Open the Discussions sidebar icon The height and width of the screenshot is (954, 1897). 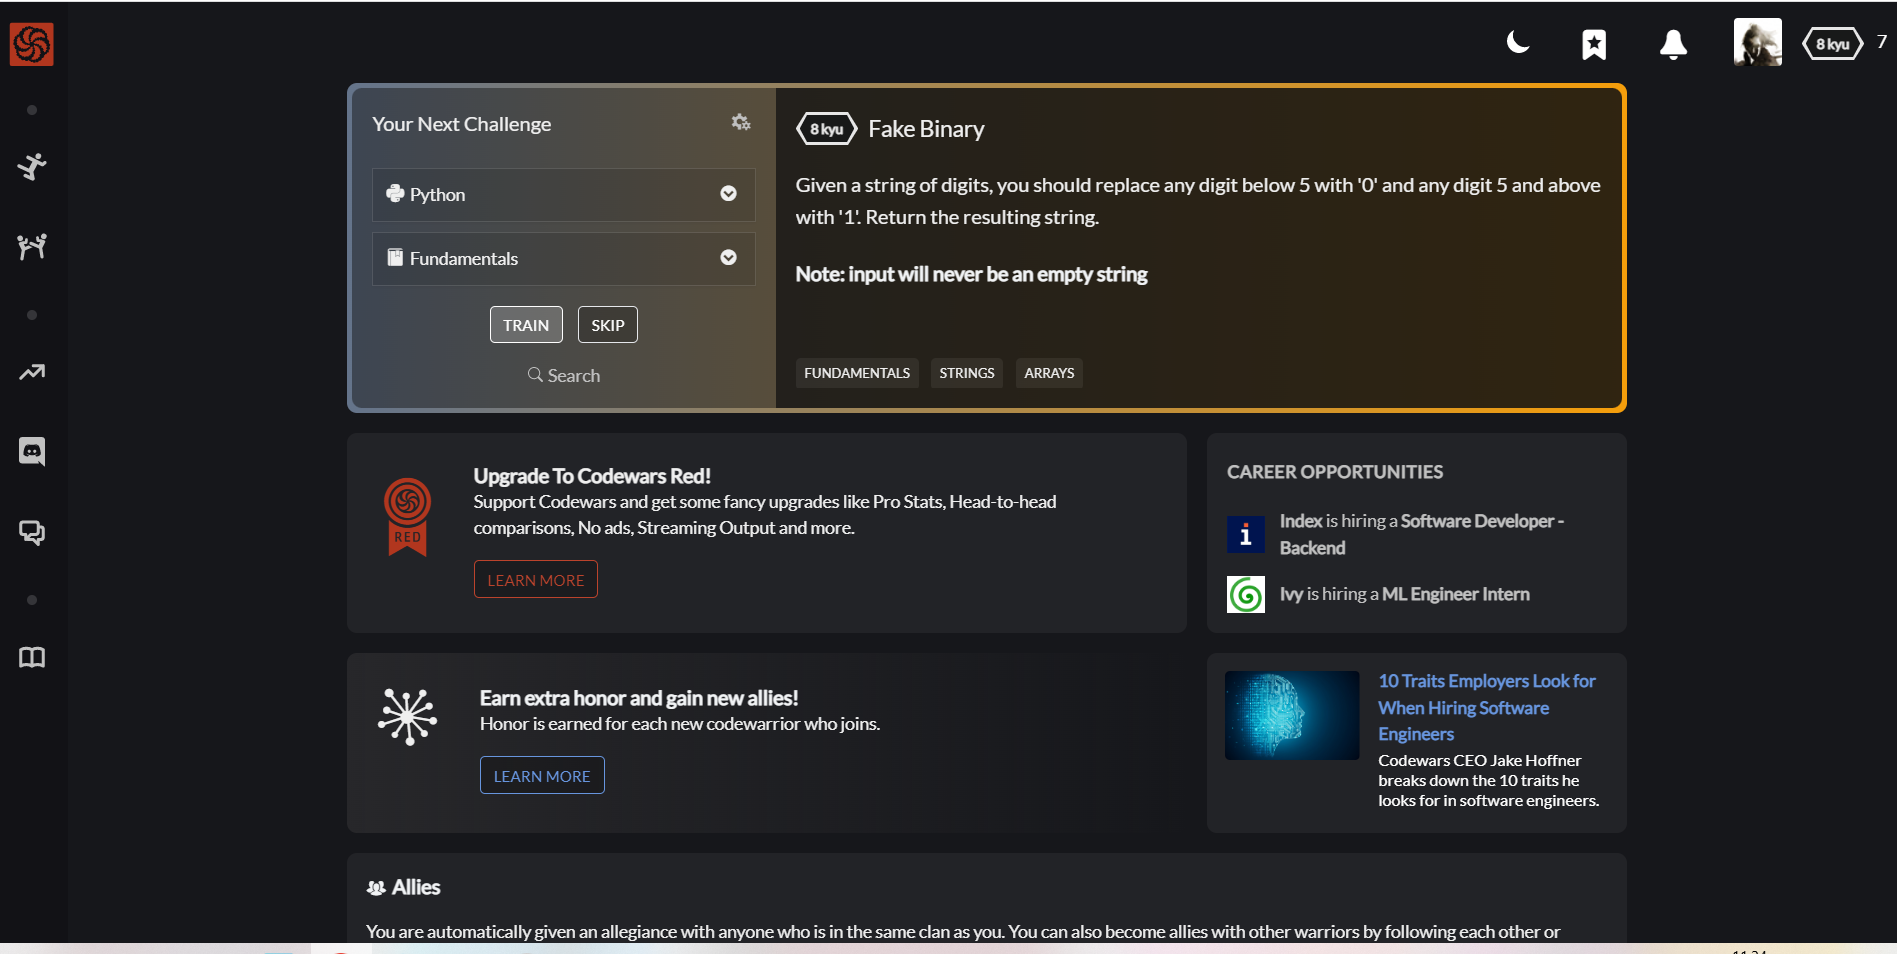(32, 532)
